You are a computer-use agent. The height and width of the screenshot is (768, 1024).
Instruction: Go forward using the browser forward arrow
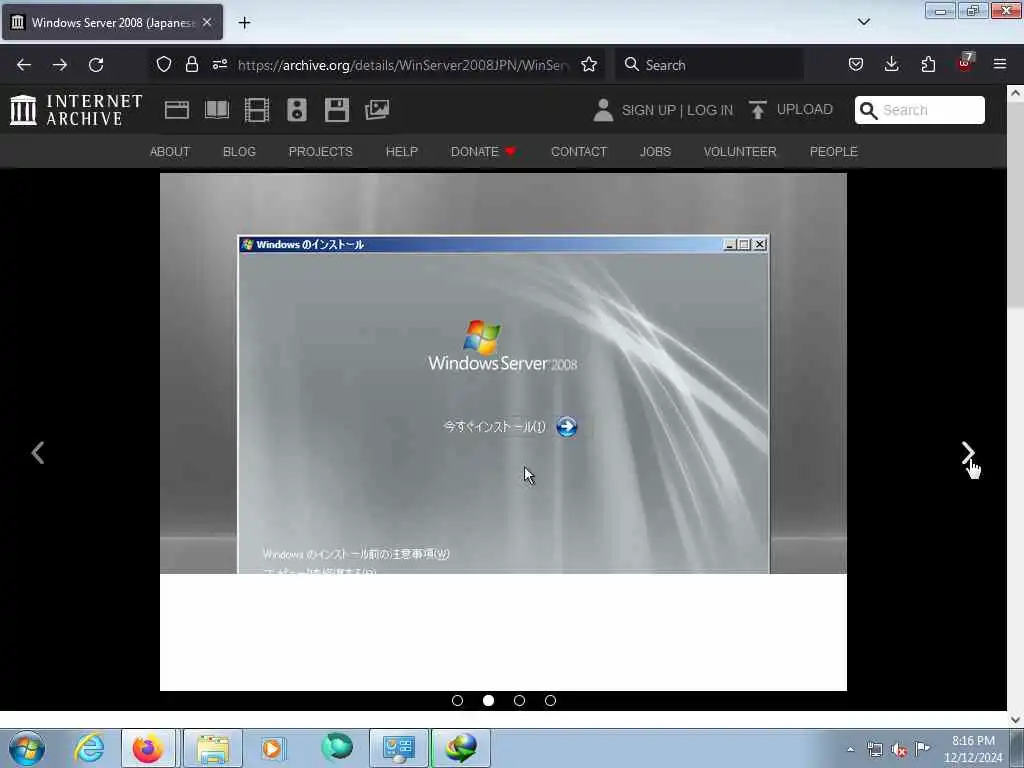60,65
